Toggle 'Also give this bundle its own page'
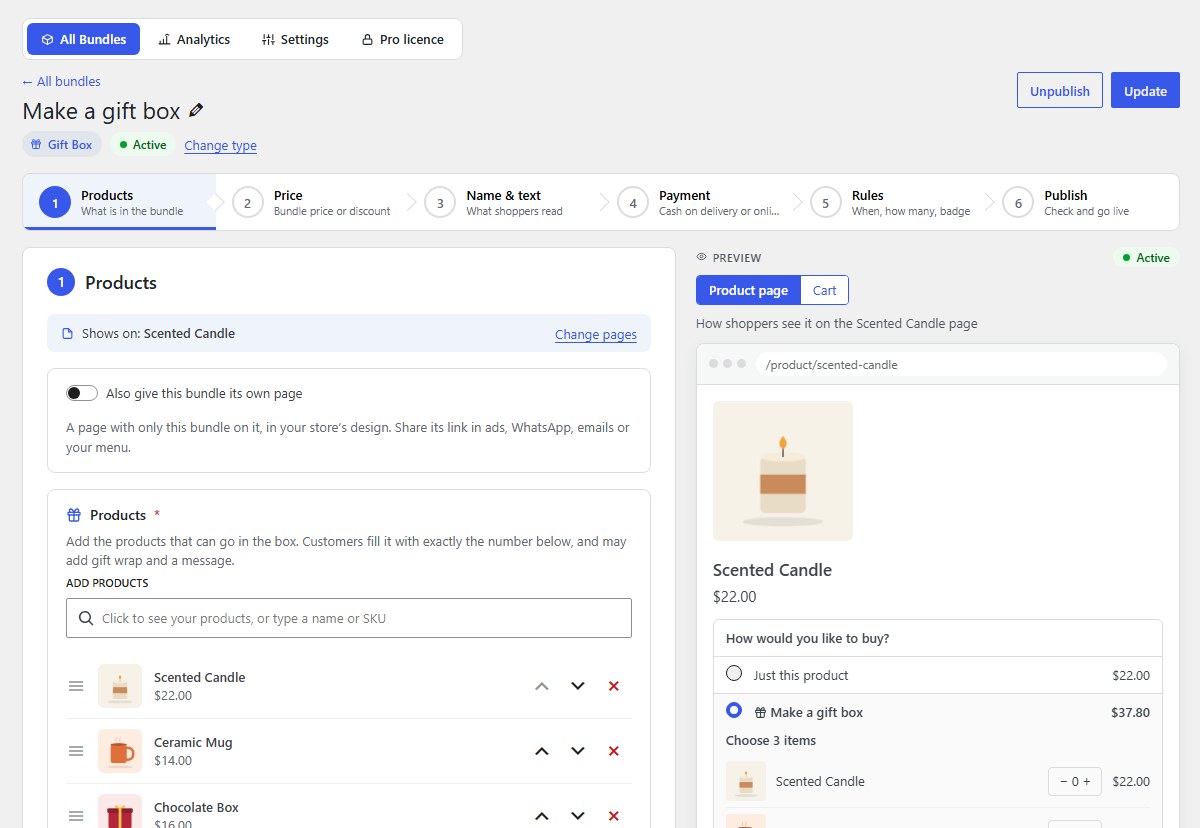 pyautogui.click(x=82, y=393)
